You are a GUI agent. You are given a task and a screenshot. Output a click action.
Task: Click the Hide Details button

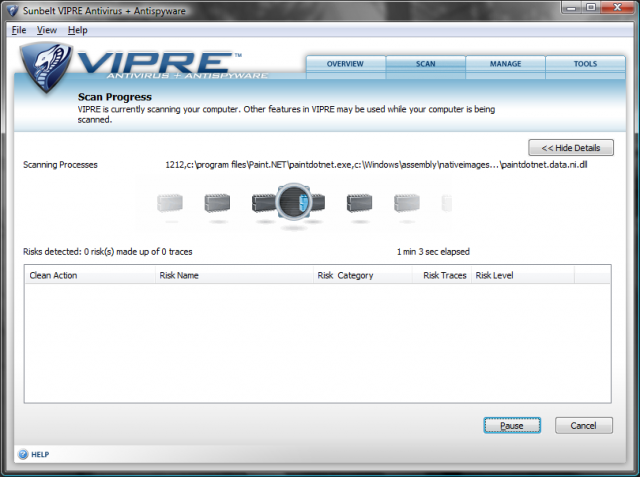point(571,148)
